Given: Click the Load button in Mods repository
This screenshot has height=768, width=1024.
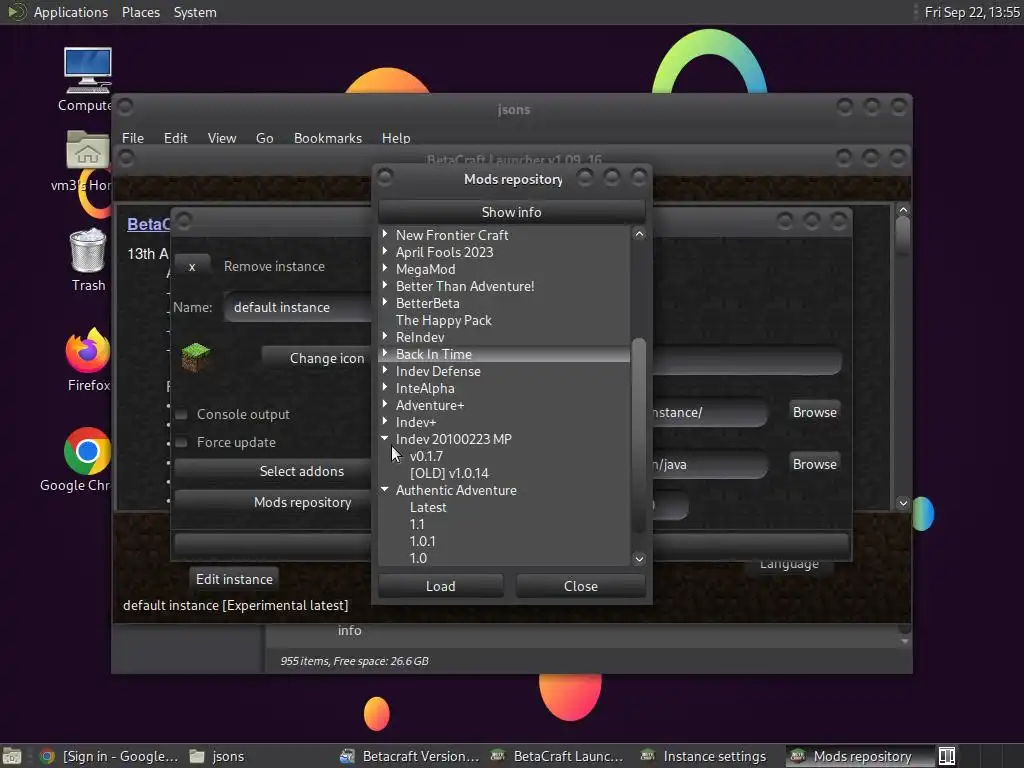Looking at the screenshot, I should [x=441, y=586].
